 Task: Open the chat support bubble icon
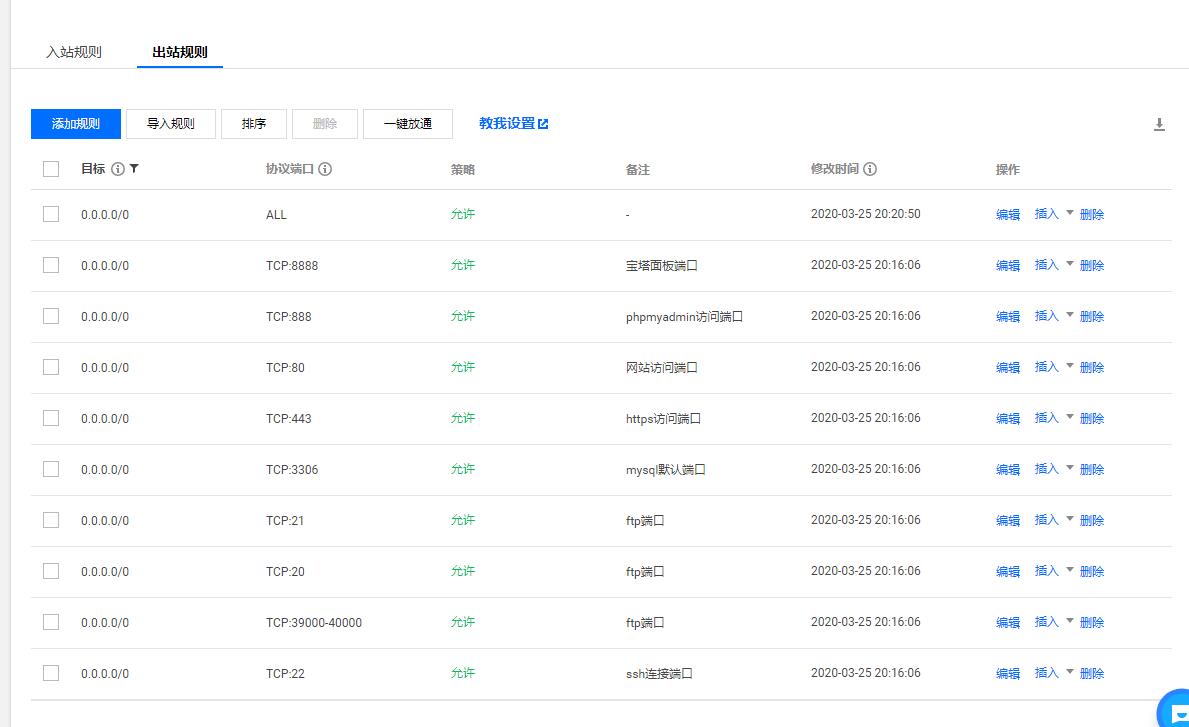(1174, 710)
